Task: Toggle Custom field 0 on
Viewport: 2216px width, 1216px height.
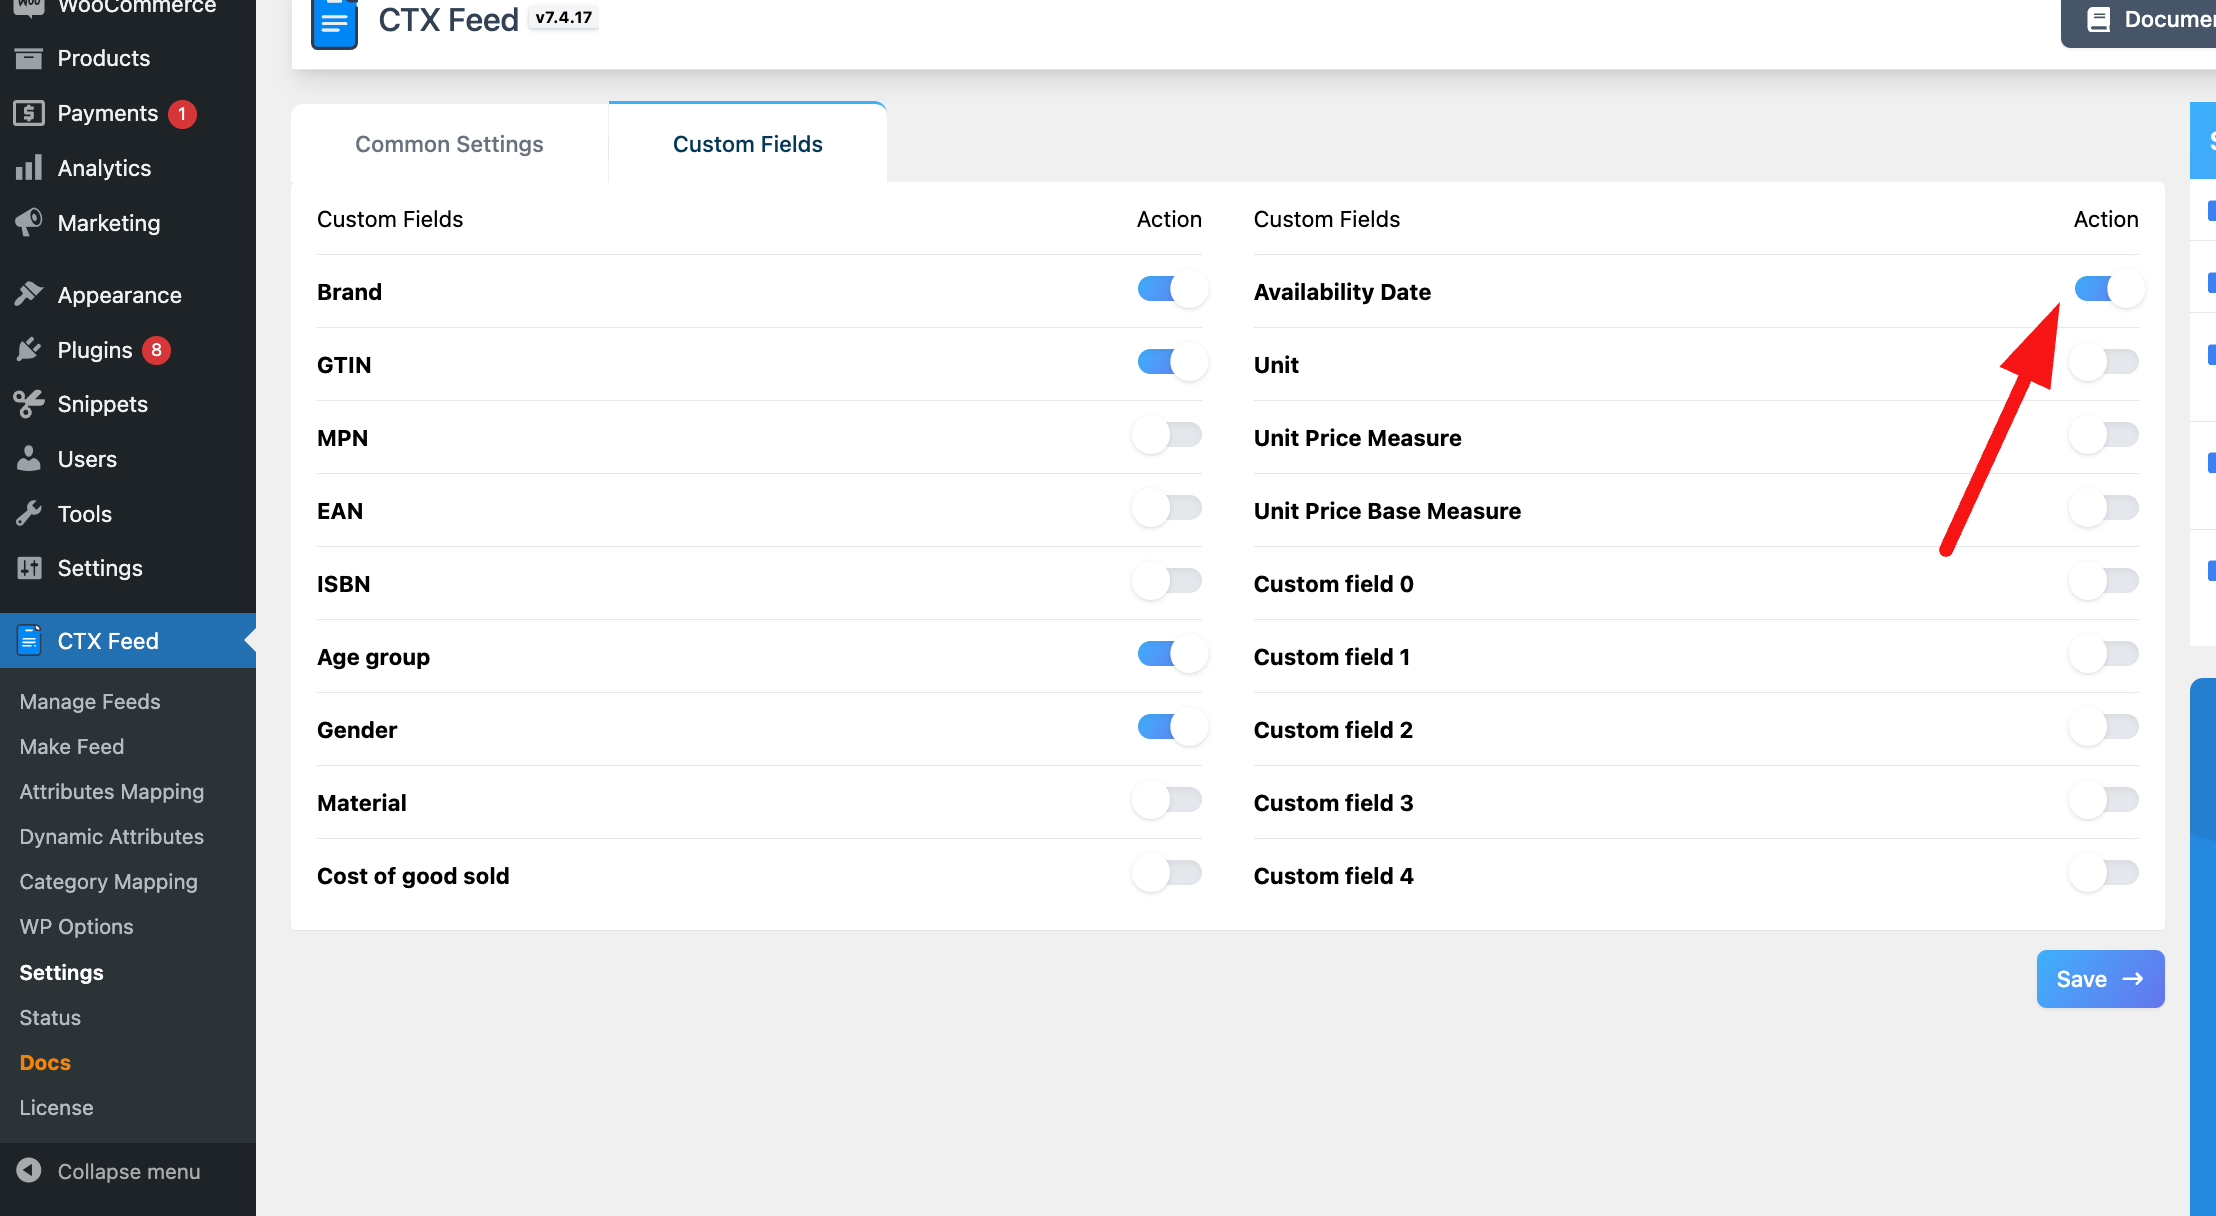Action: [2105, 582]
